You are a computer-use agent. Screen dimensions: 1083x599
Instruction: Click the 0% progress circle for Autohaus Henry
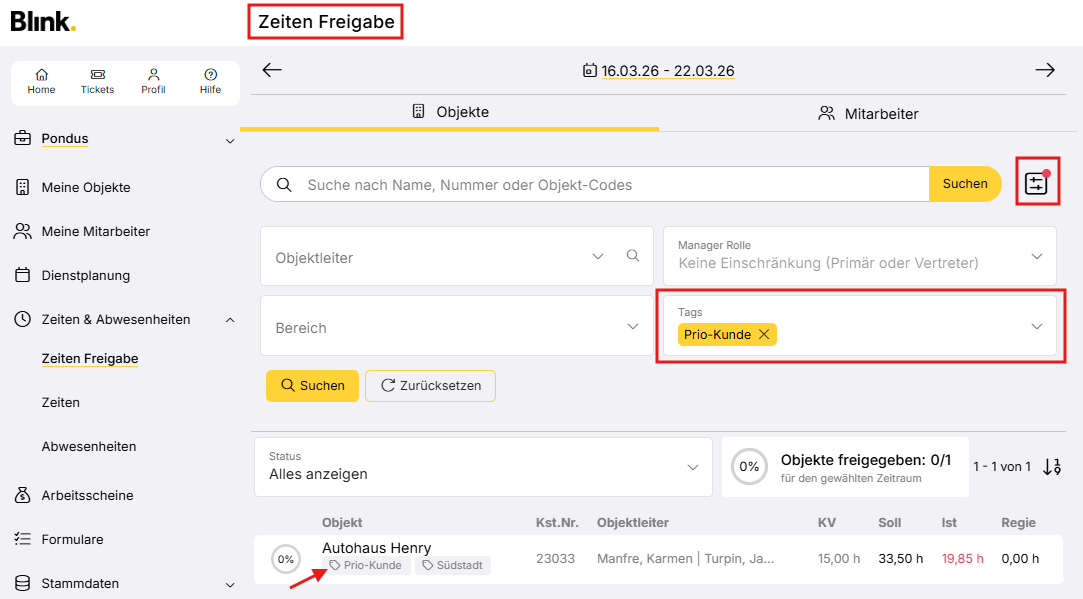pos(286,559)
